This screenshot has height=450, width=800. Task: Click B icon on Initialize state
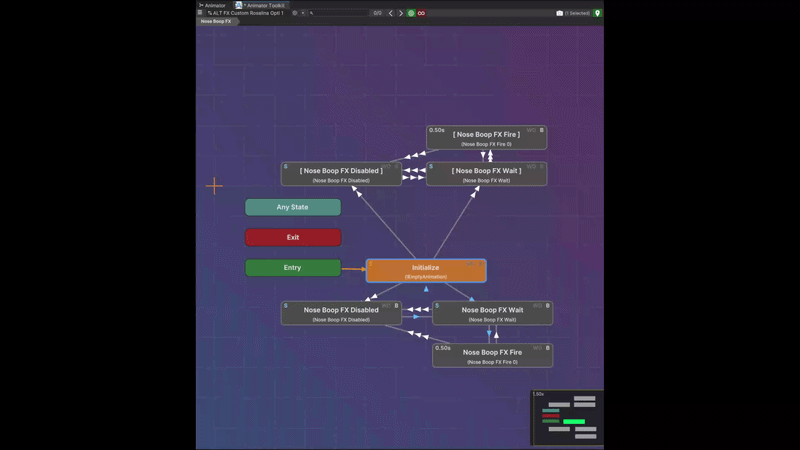(x=481, y=264)
